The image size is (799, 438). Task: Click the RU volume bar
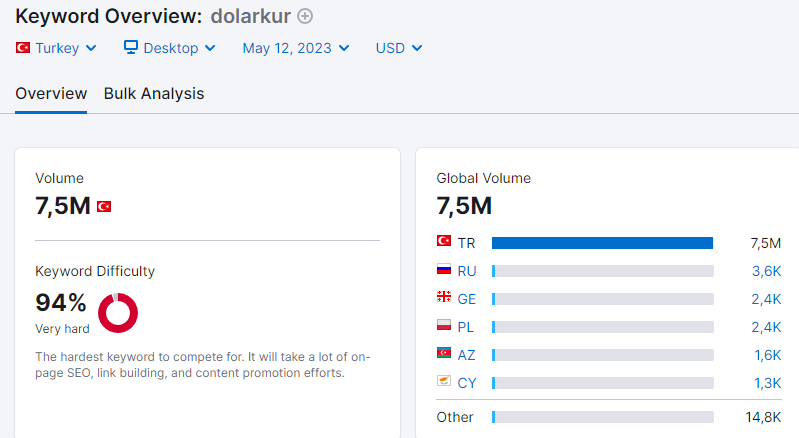[x=602, y=271]
